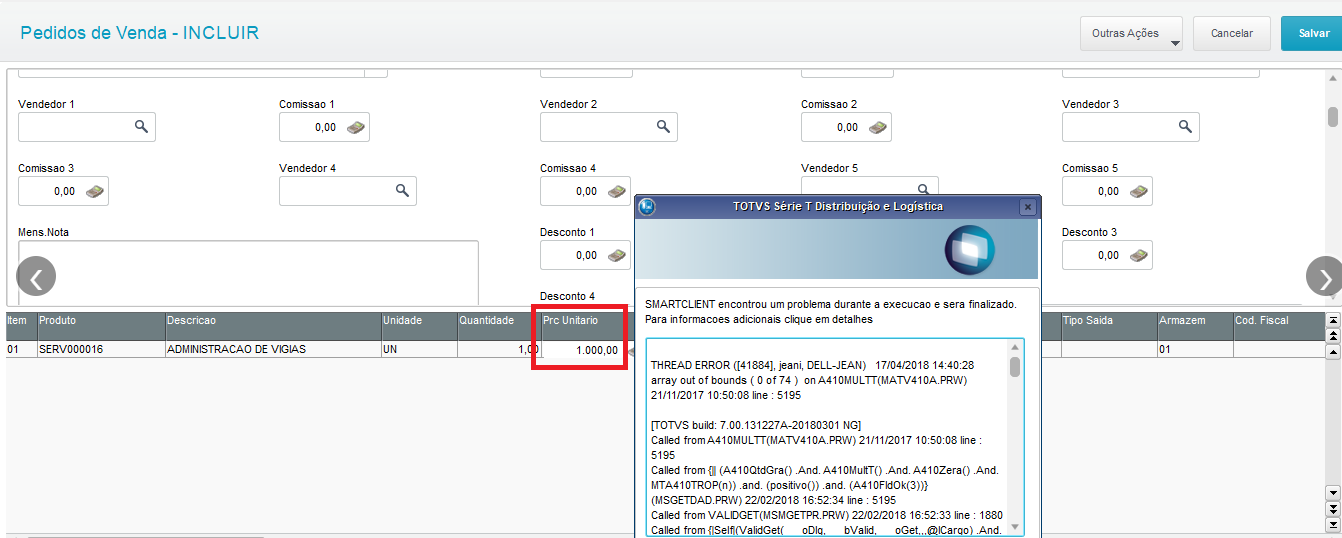Click the THREAD ERROR message line

(x=812, y=365)
